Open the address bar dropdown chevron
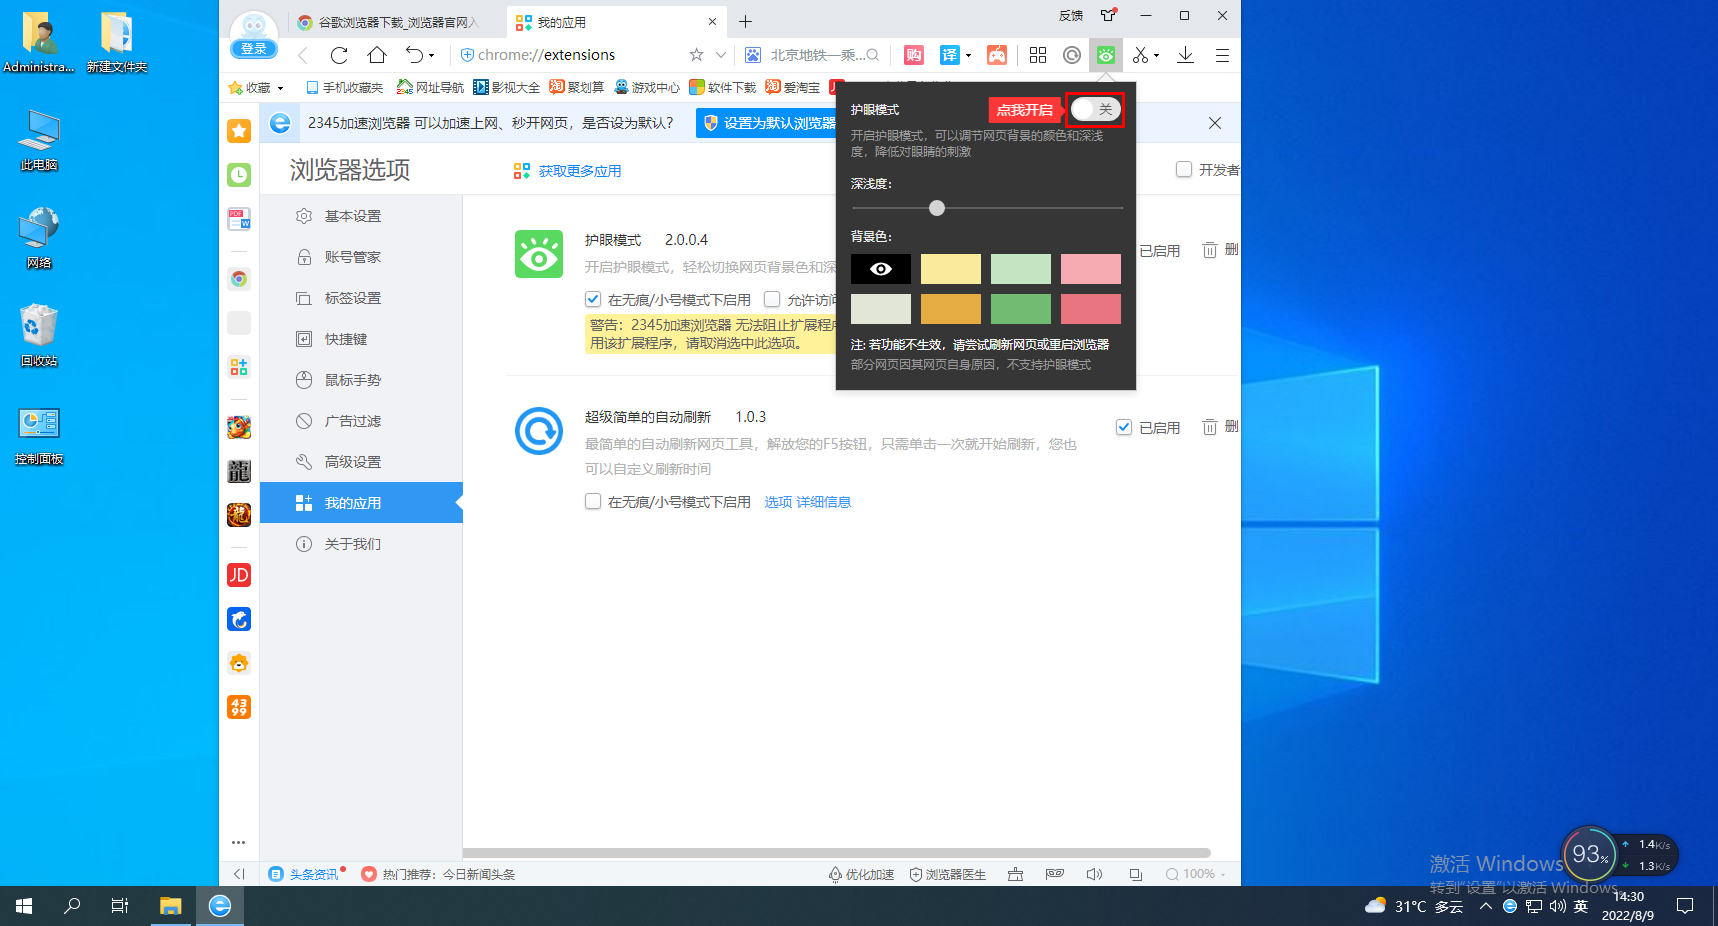 721,55
